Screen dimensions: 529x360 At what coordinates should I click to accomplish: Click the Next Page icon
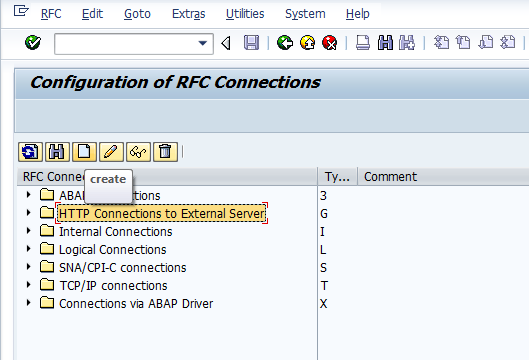tap(485, 43)
